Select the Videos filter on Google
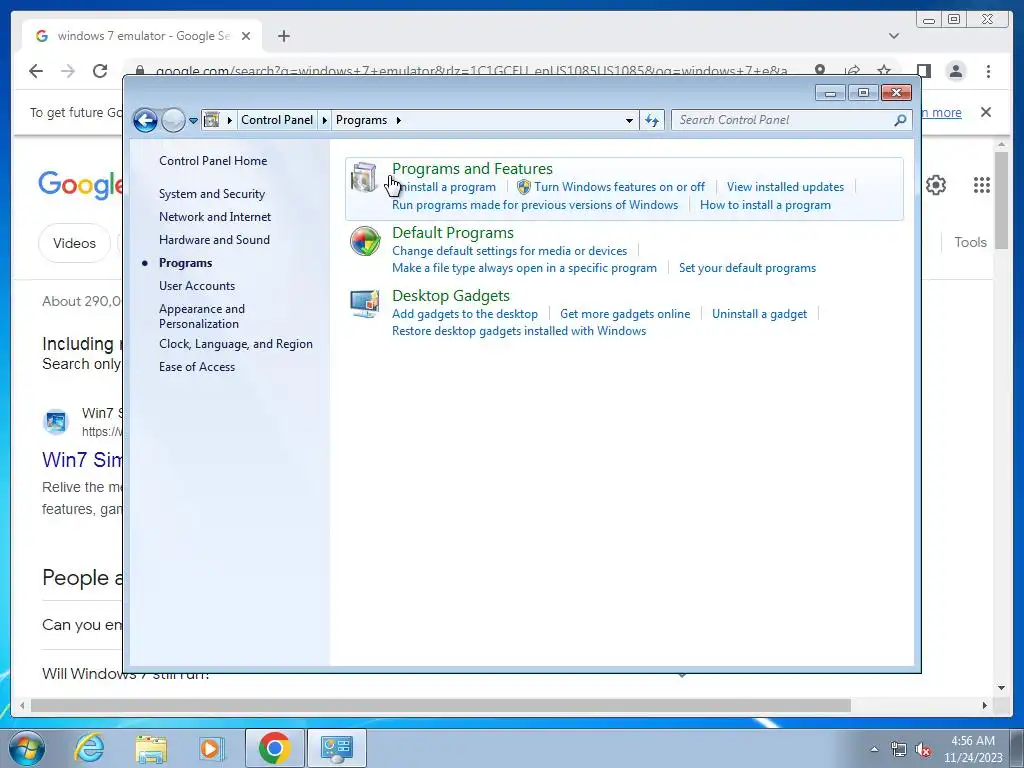 (74, 243)
